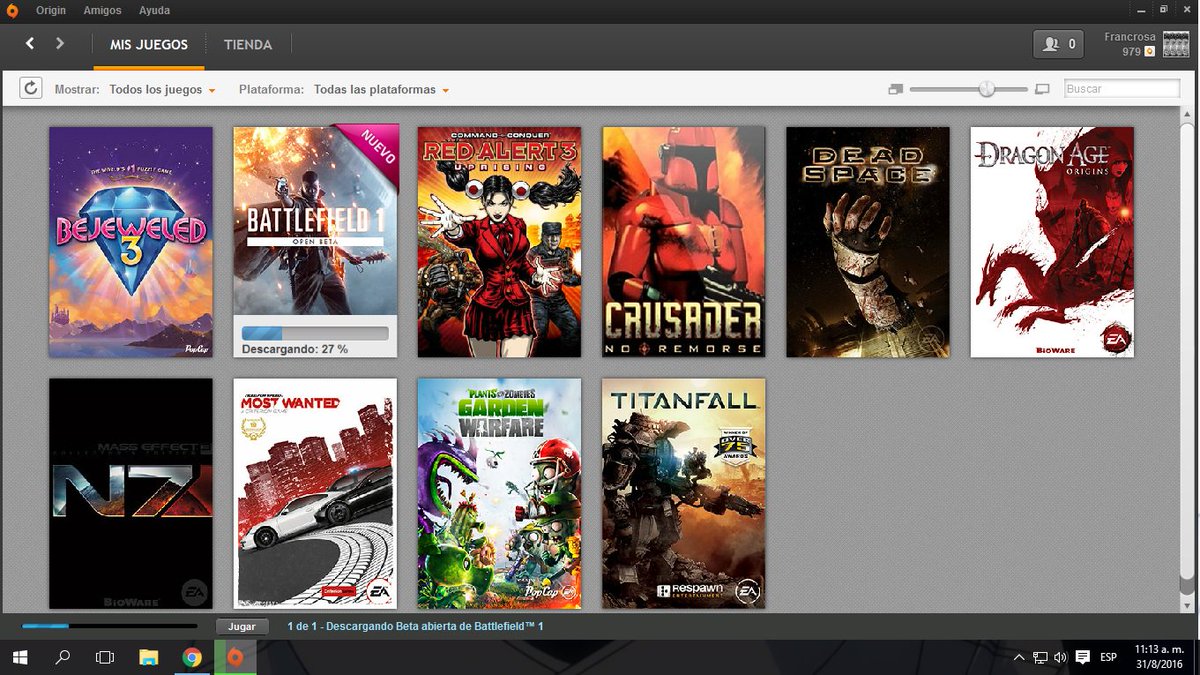The width and height of the screenshot is (1200, 675).
Task: Select the Dragon Age Origins tile
Action: (x=1052, y=242)
